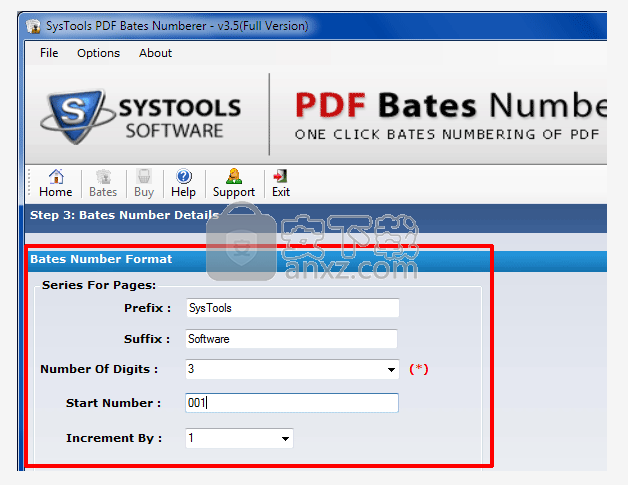Click the 'Start Number :' label
The image size is (628, 485).
pos(113,403)
